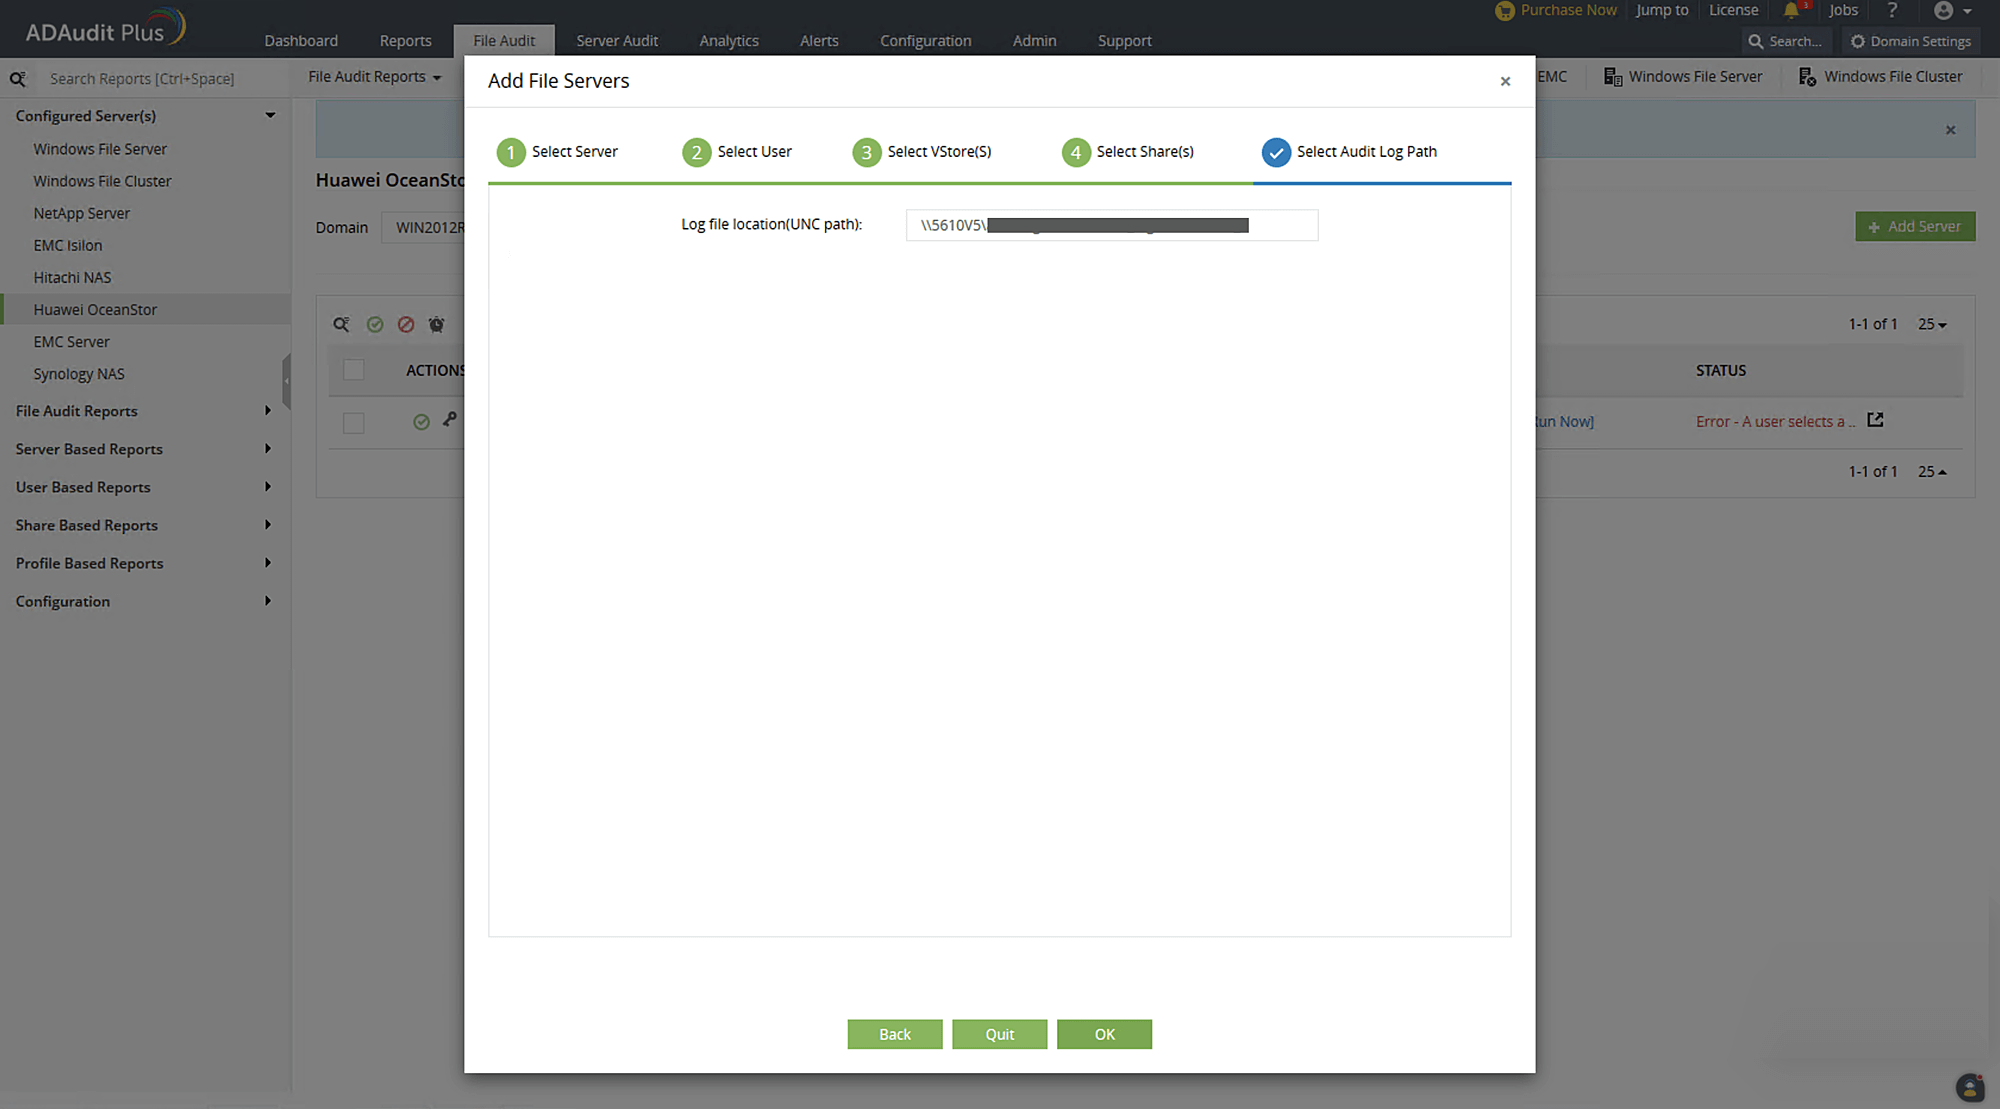The height and width of the screenshot is (1109, 2000).
Task: Open the Server Audit tab
Action: pos(616,41)
